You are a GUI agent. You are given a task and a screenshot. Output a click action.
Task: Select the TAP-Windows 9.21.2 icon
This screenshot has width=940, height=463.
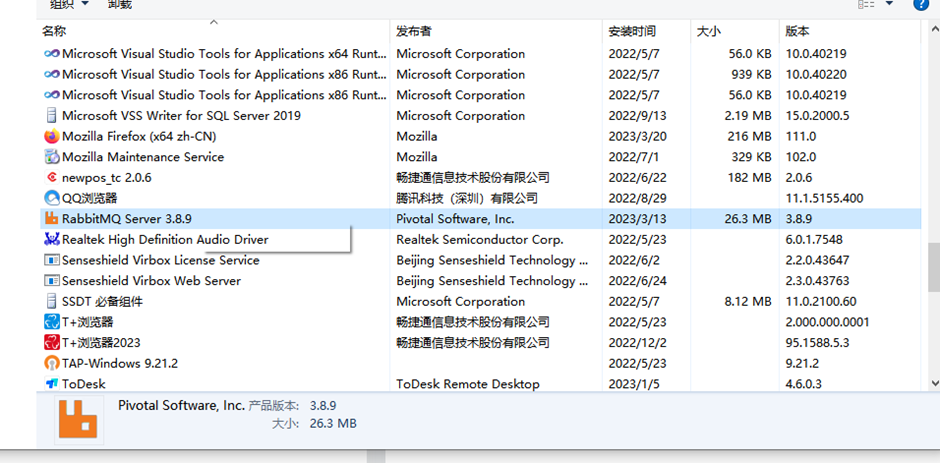point(52,363)
